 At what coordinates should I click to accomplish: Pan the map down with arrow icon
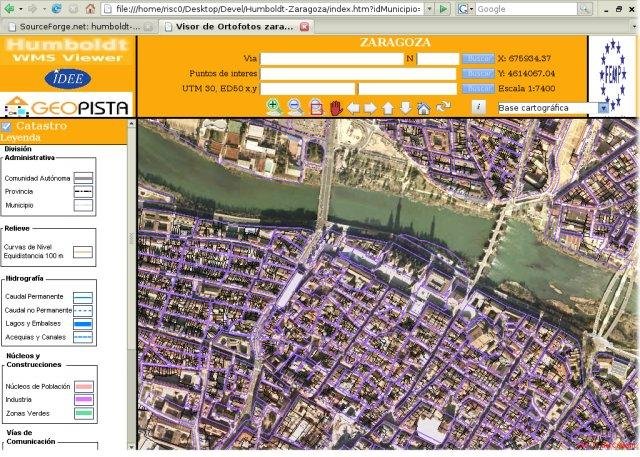pos(405,108)
